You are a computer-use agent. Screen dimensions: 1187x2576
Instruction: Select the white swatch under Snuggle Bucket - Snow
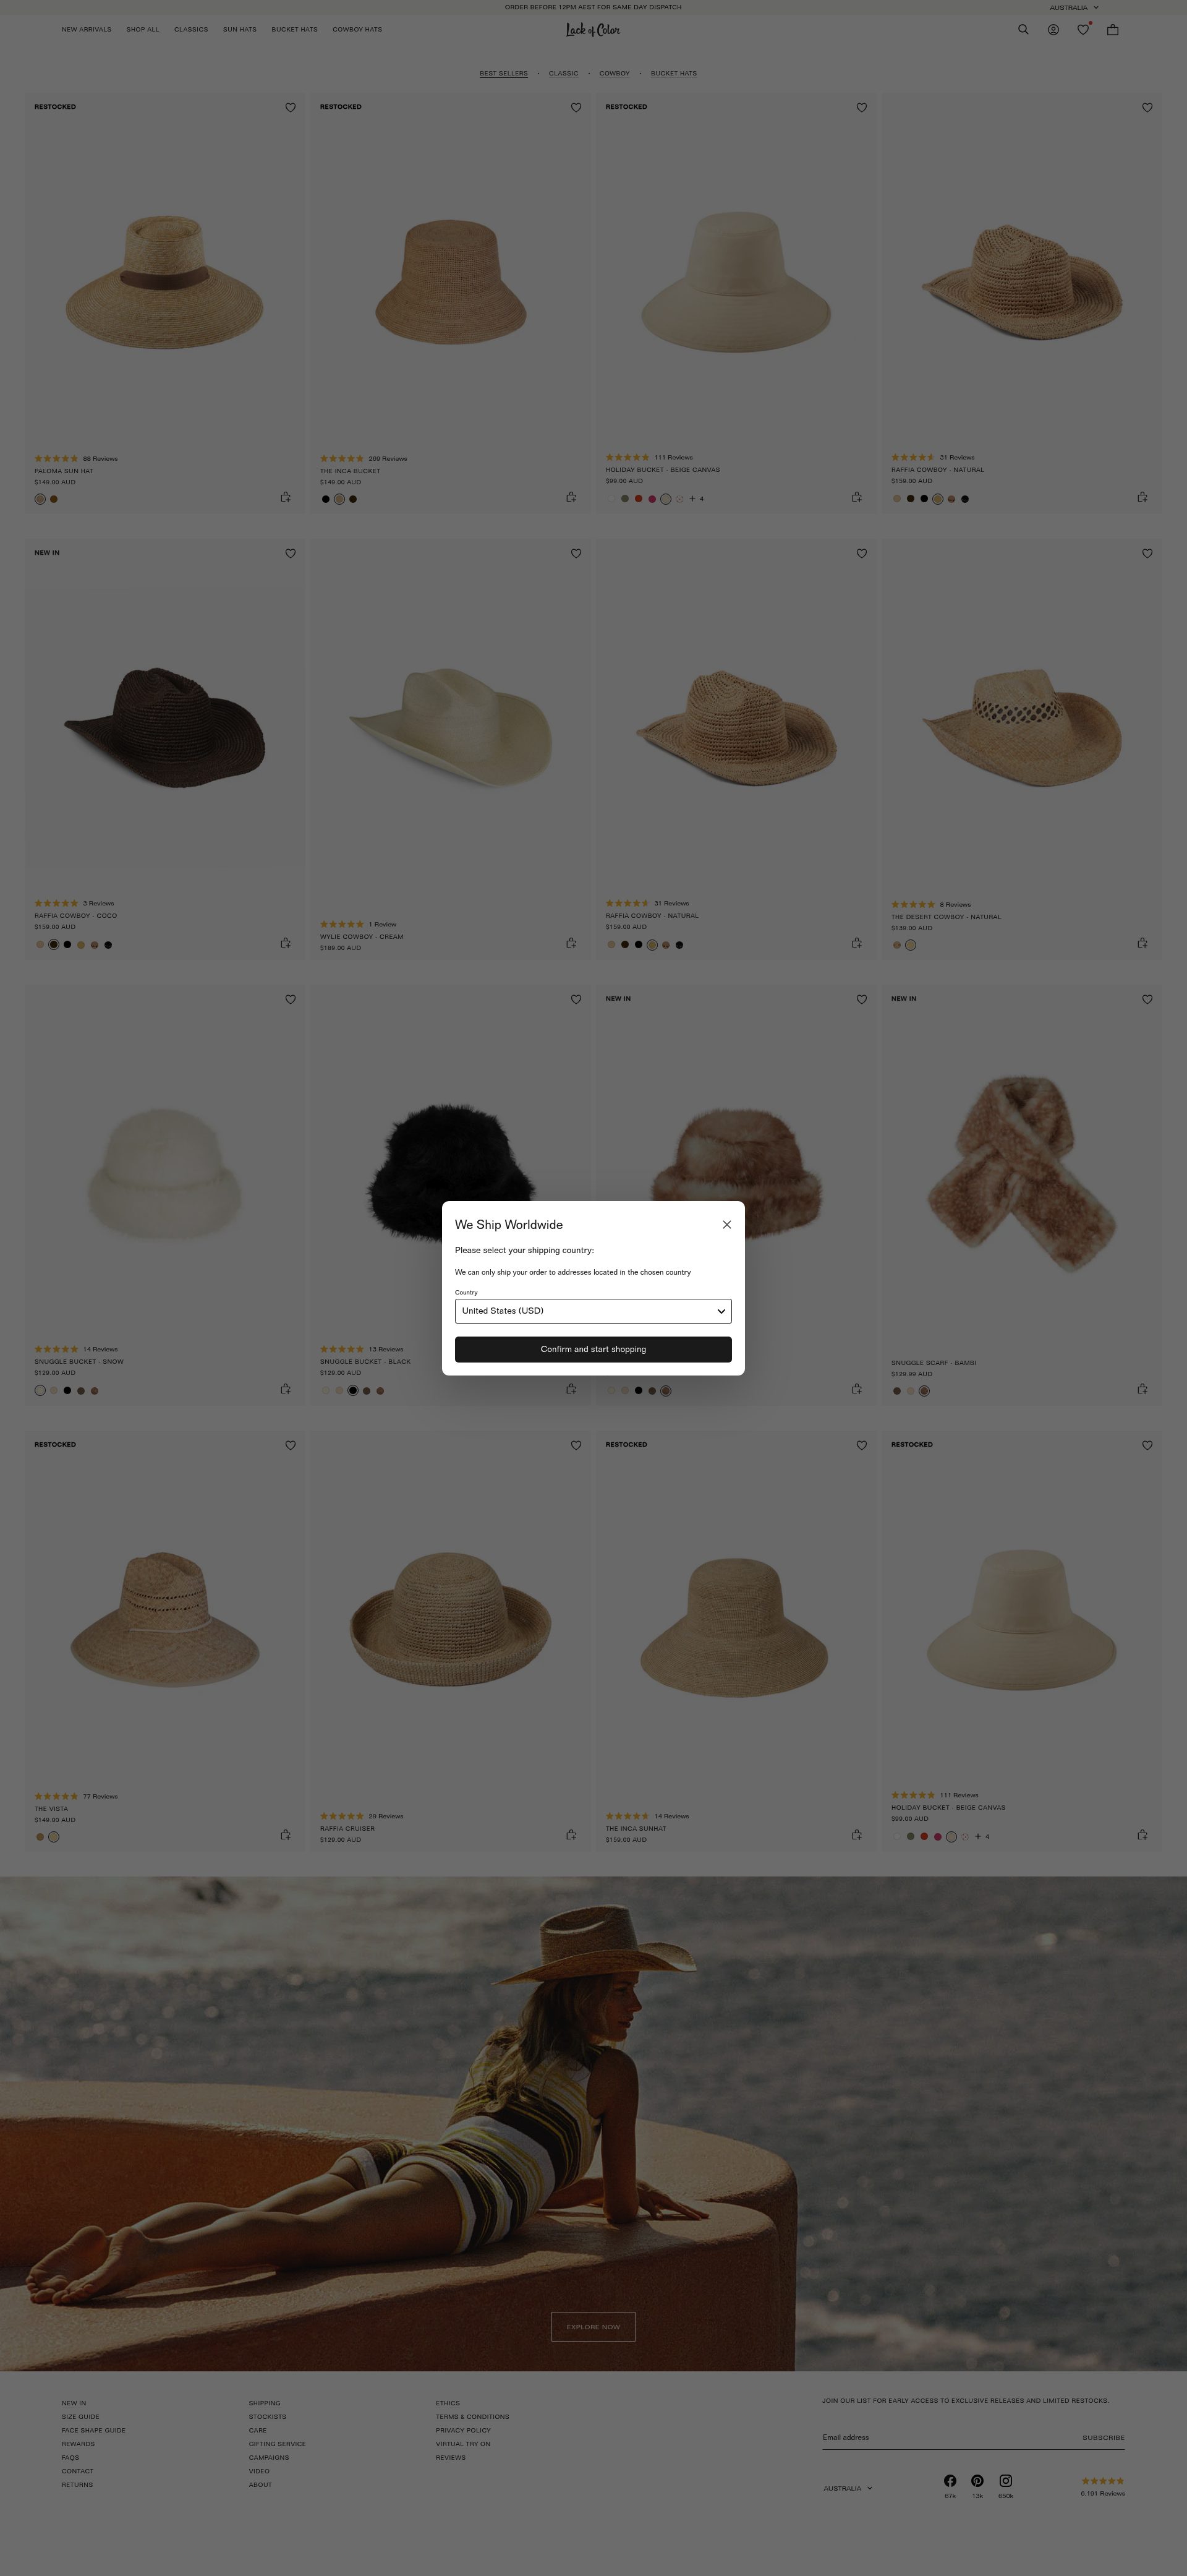[40, 1390]
